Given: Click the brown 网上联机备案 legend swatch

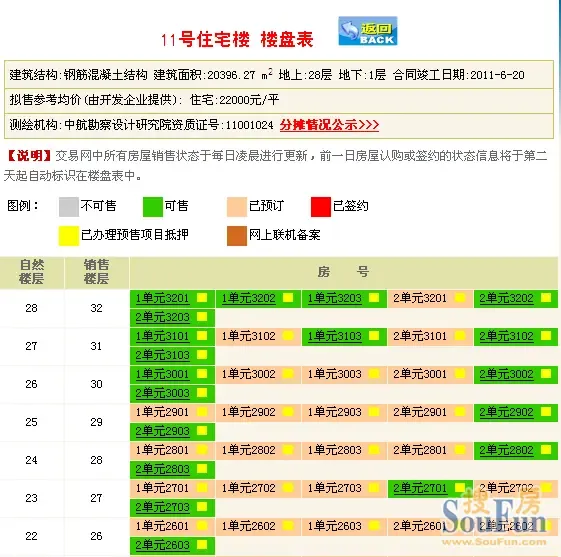Looking at the screenshot, I should pyautogui.click(x=237, y=236).
